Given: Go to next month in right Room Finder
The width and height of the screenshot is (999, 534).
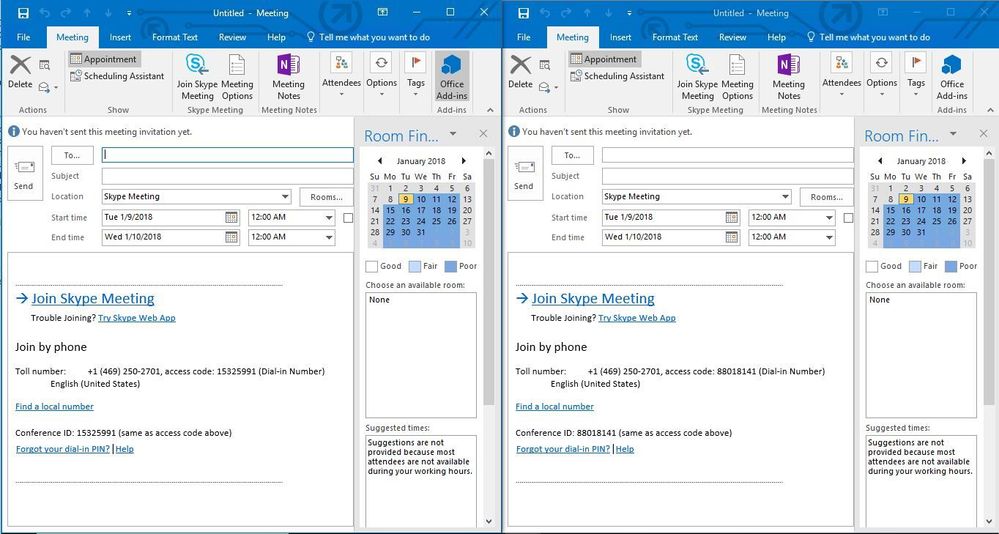Looking at the screenshot, I should 964,161.
